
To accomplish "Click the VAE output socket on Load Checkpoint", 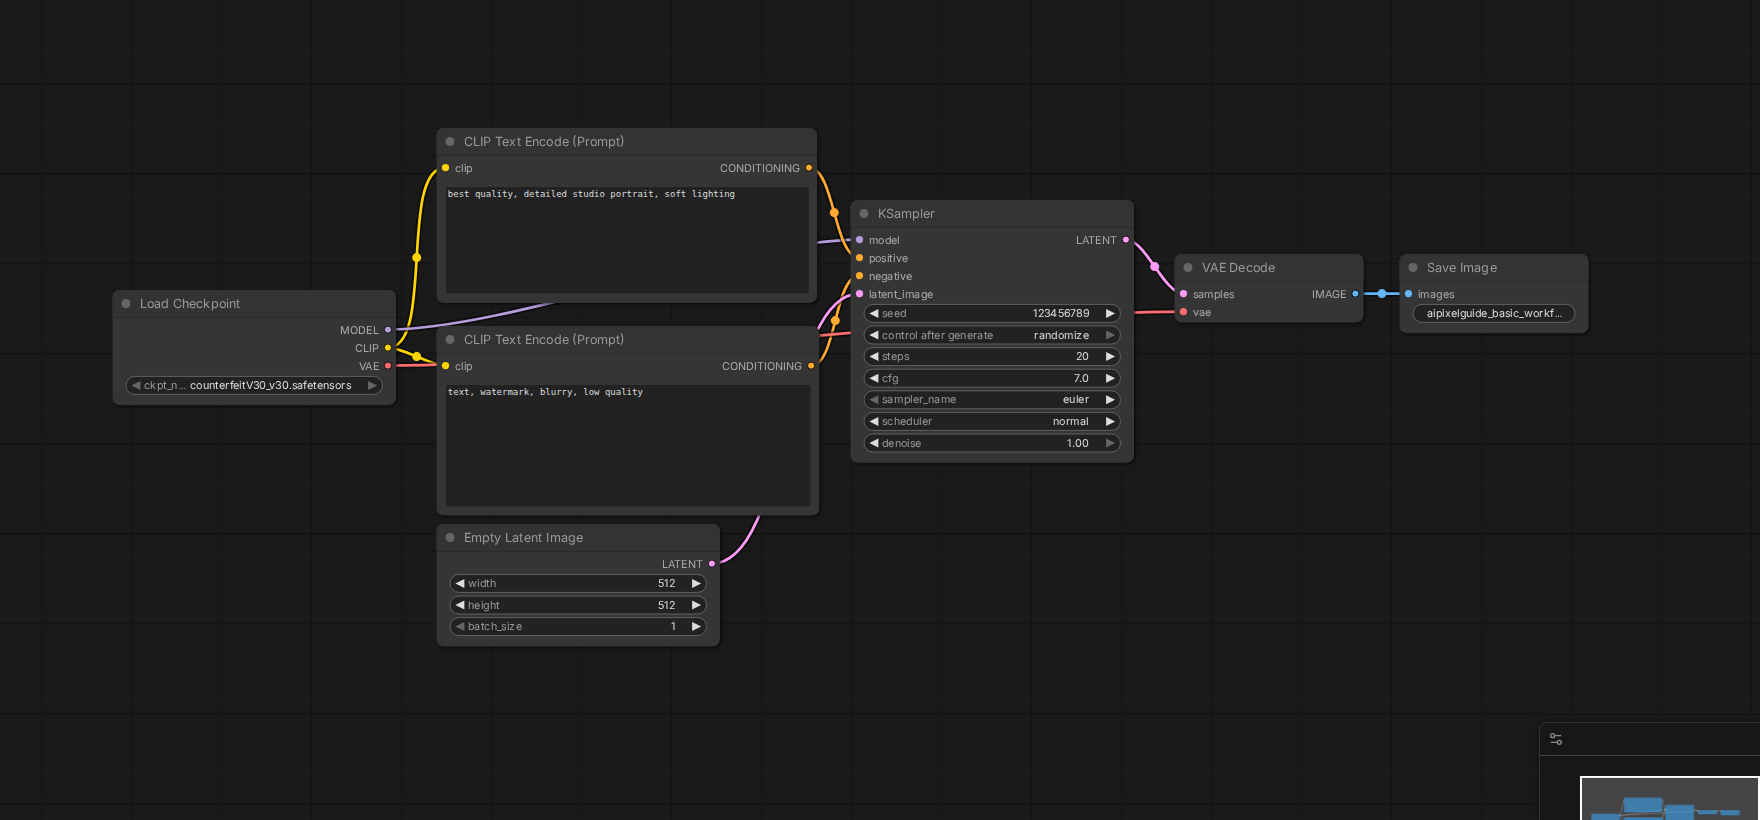I will (x=388, y=366).
